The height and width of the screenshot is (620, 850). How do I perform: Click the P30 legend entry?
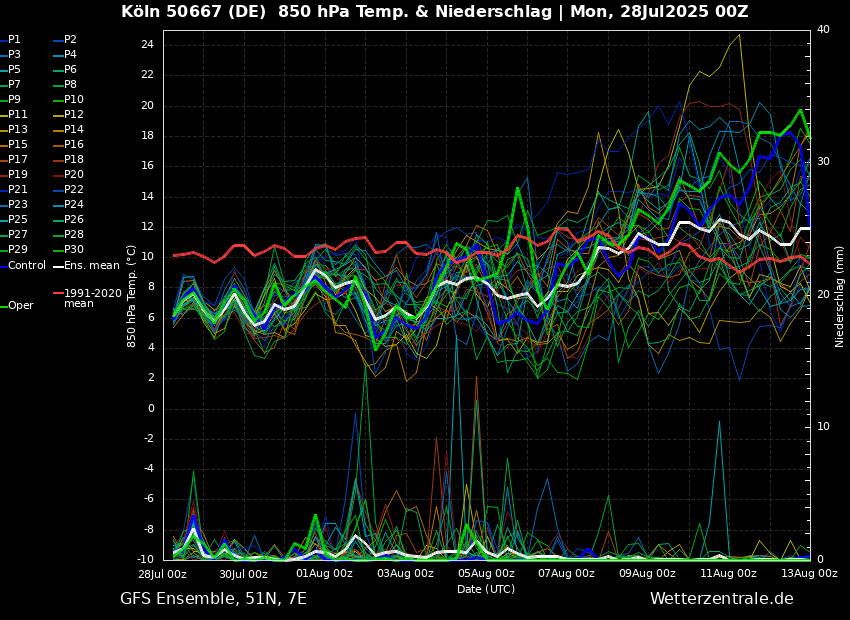[74, 250]
